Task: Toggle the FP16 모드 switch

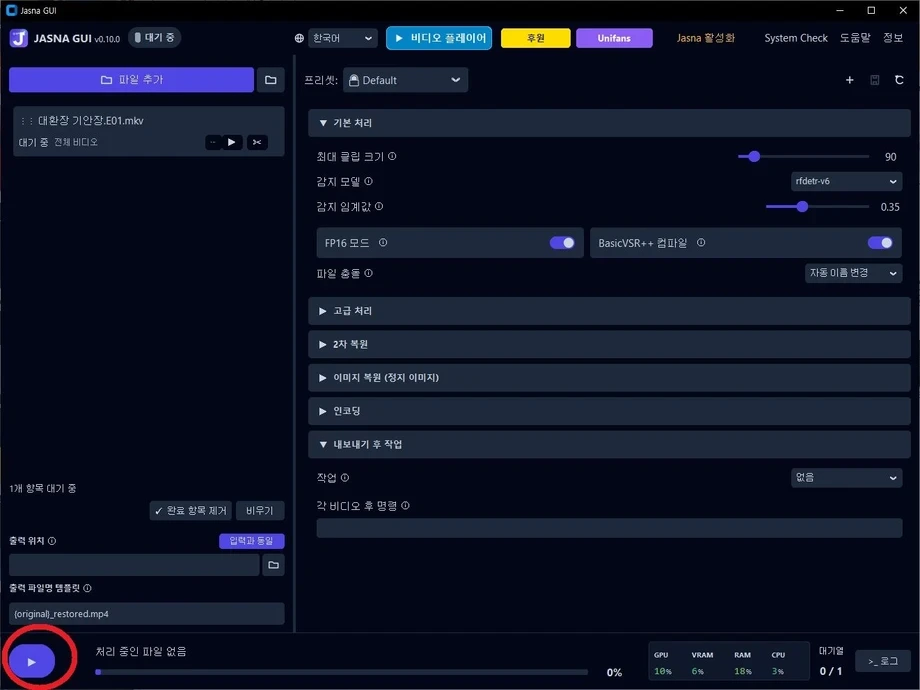Action: click(x=562, y=243)
